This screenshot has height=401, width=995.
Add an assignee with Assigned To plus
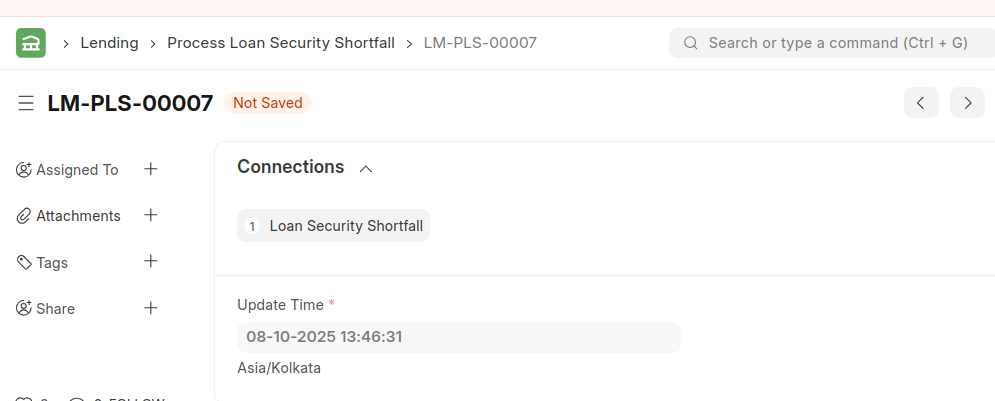tap(151, 169)
